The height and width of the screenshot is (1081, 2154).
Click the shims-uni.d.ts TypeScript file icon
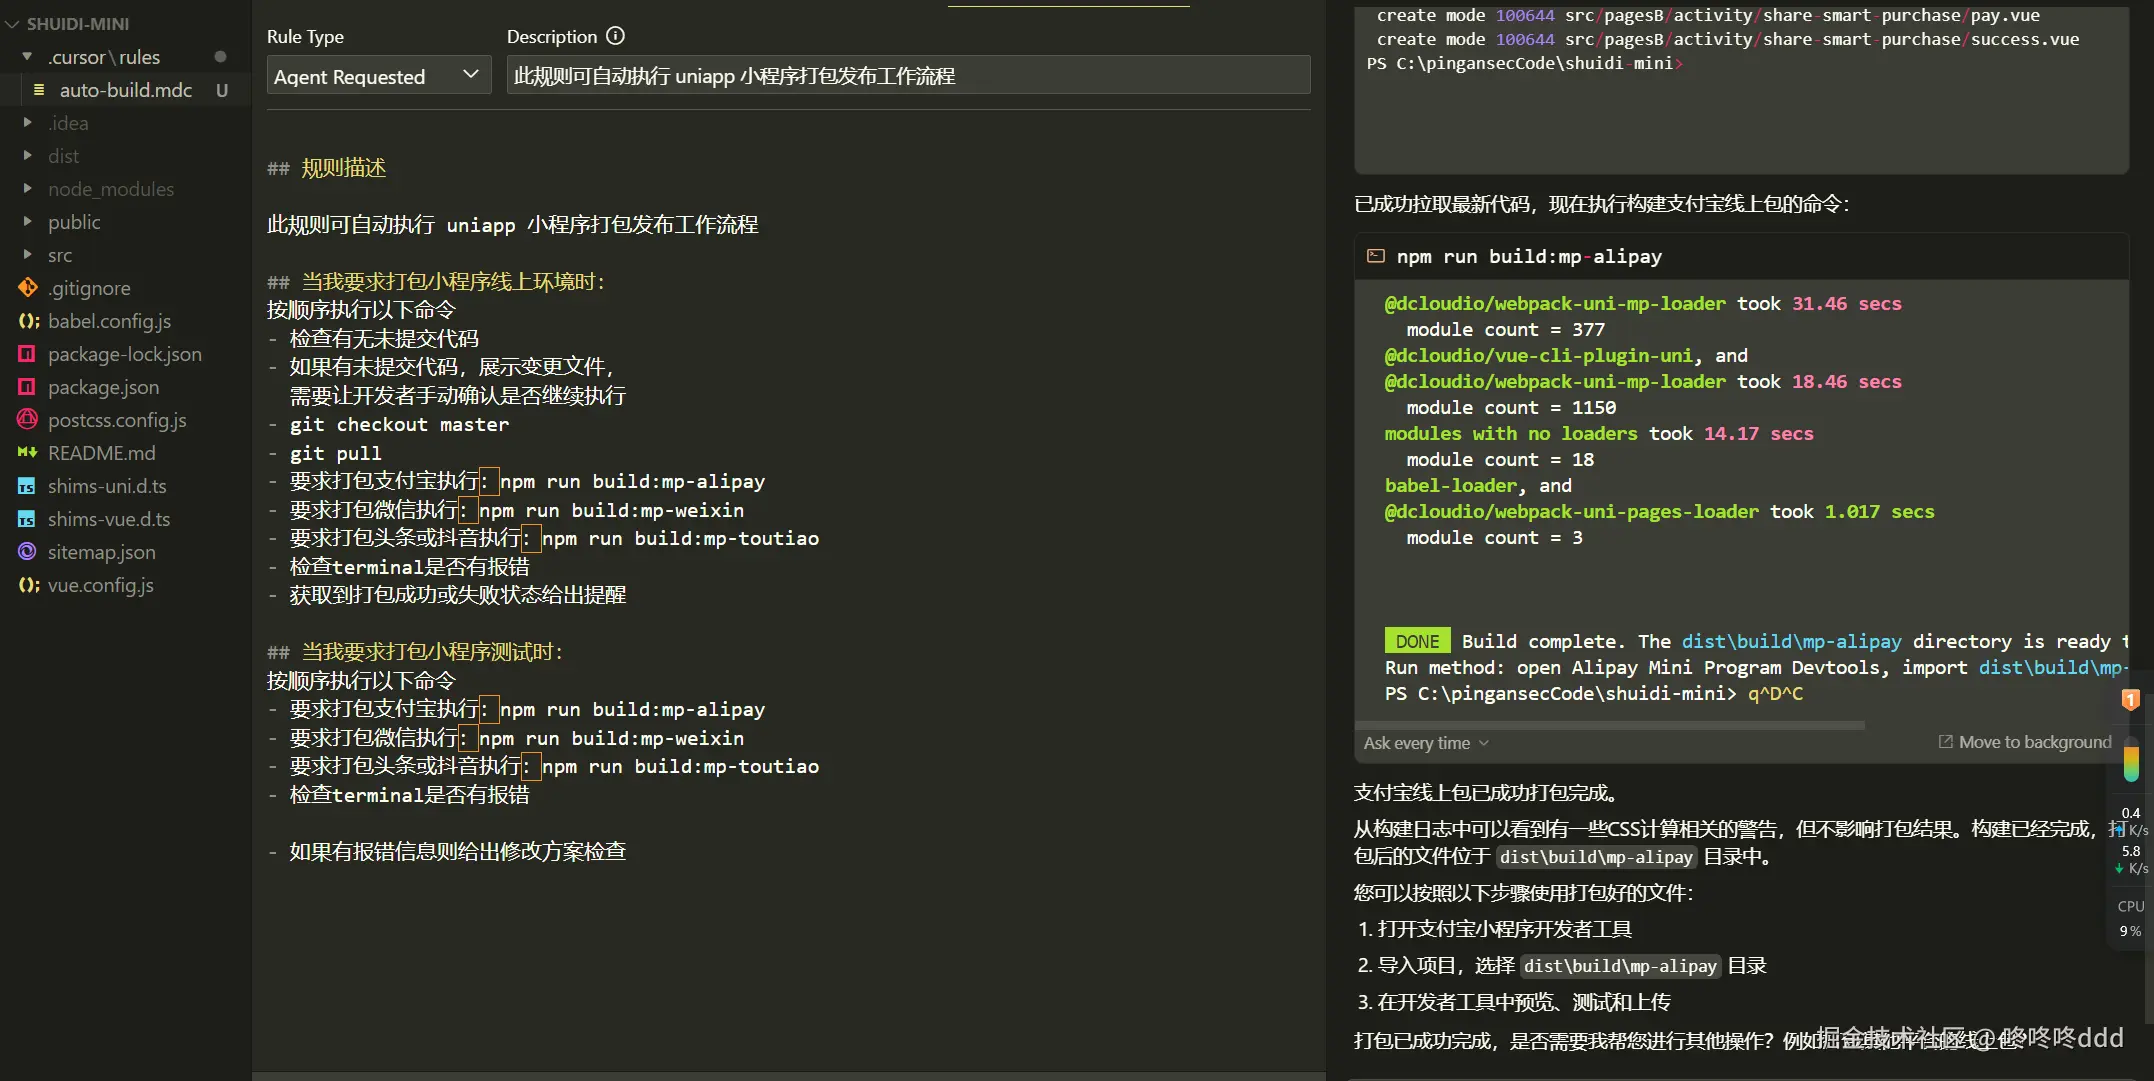click(27, 486)
